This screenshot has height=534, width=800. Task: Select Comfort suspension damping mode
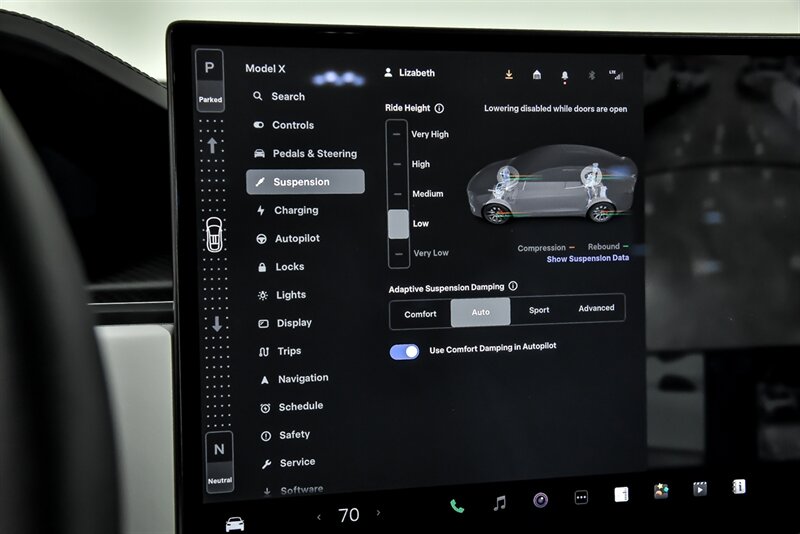pos(420,314)
